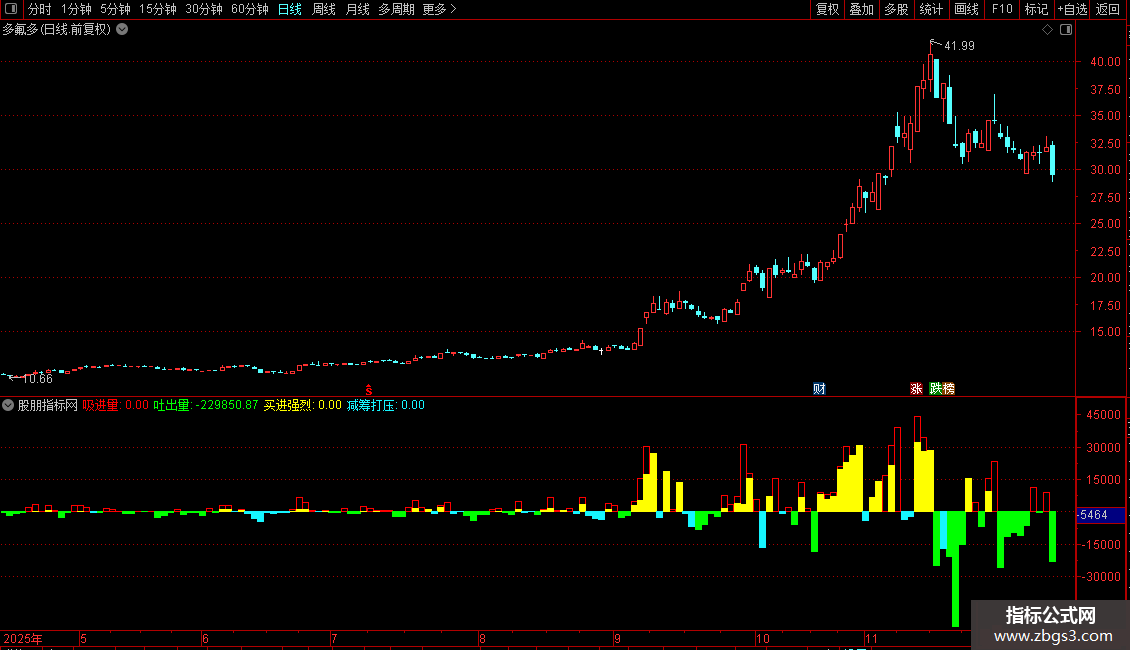Image resolution: width=1130 pixels, height=650 pixels.
Task: Open dropdown beside stock name 多氟多
Action: [x=123, y=30]
